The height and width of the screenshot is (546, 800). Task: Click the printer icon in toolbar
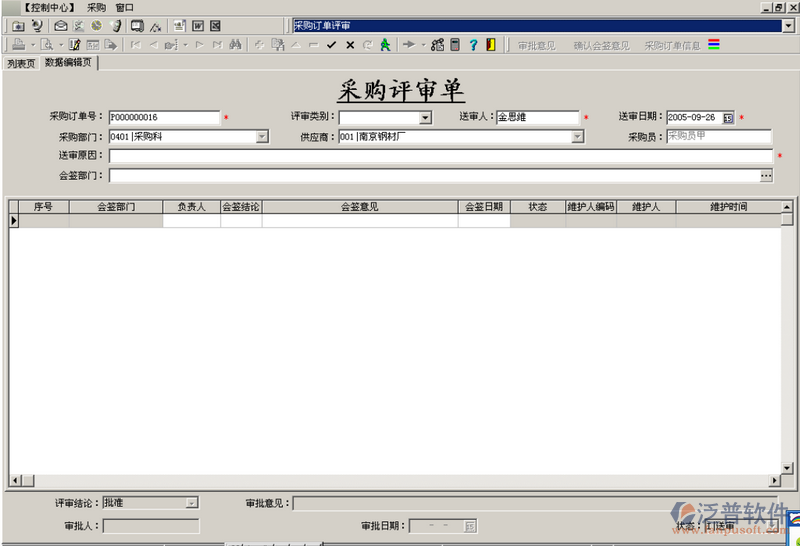(x=17, y=45)
